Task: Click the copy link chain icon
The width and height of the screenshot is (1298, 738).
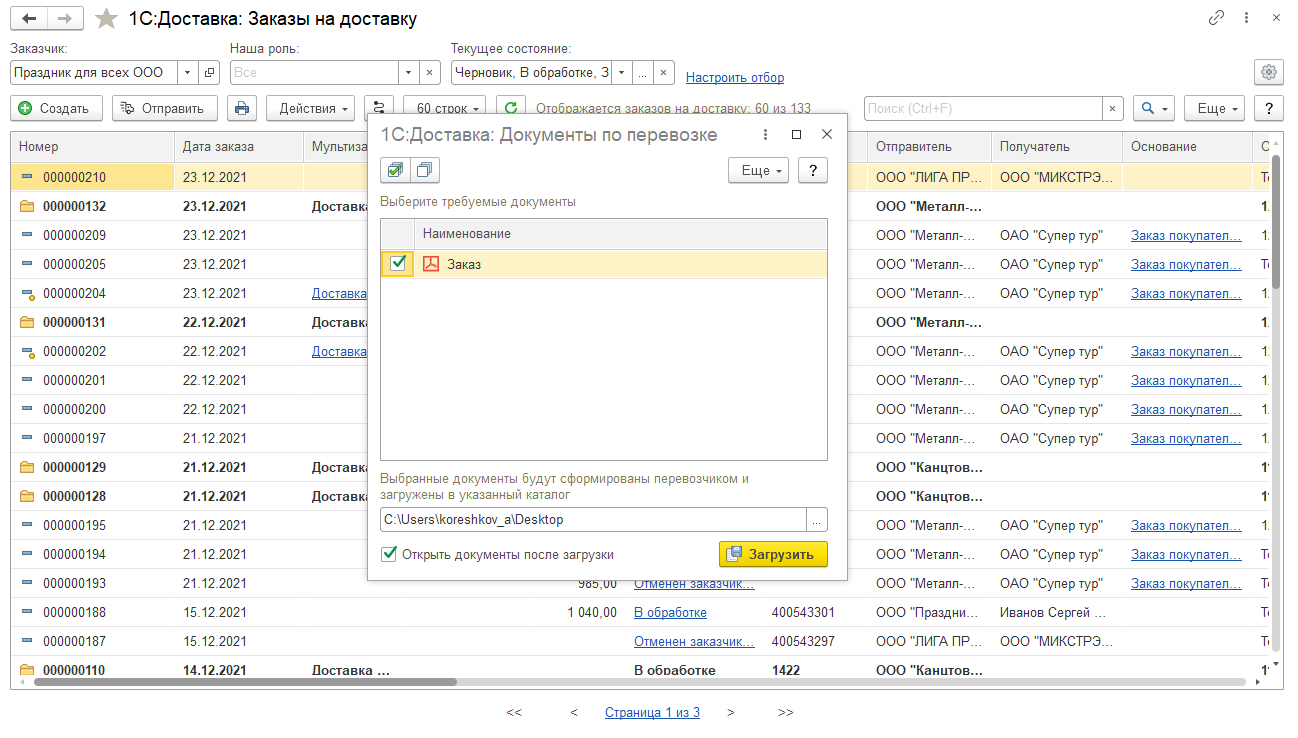Action: (x=1216, y=18)
